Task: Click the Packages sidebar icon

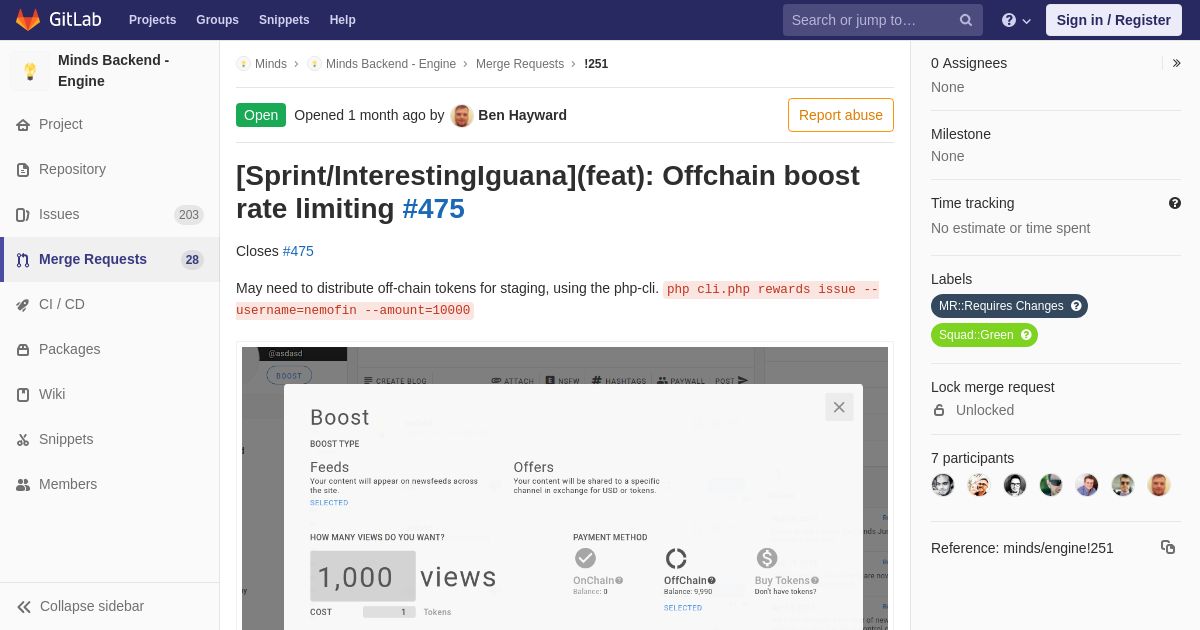Action: (x=23, y=350)
